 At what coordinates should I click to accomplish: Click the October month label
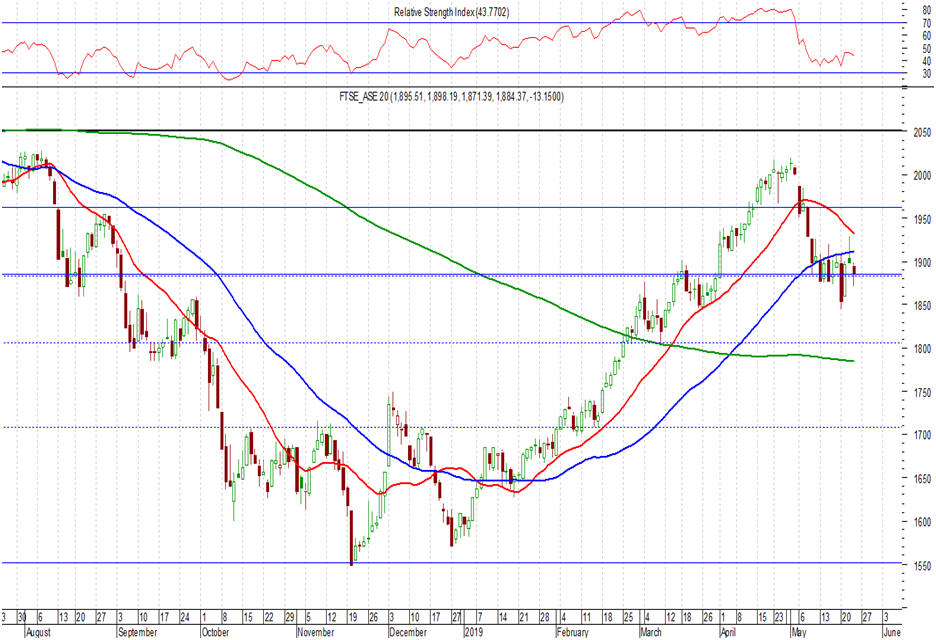pyautogui.click(x=215, y=632)
